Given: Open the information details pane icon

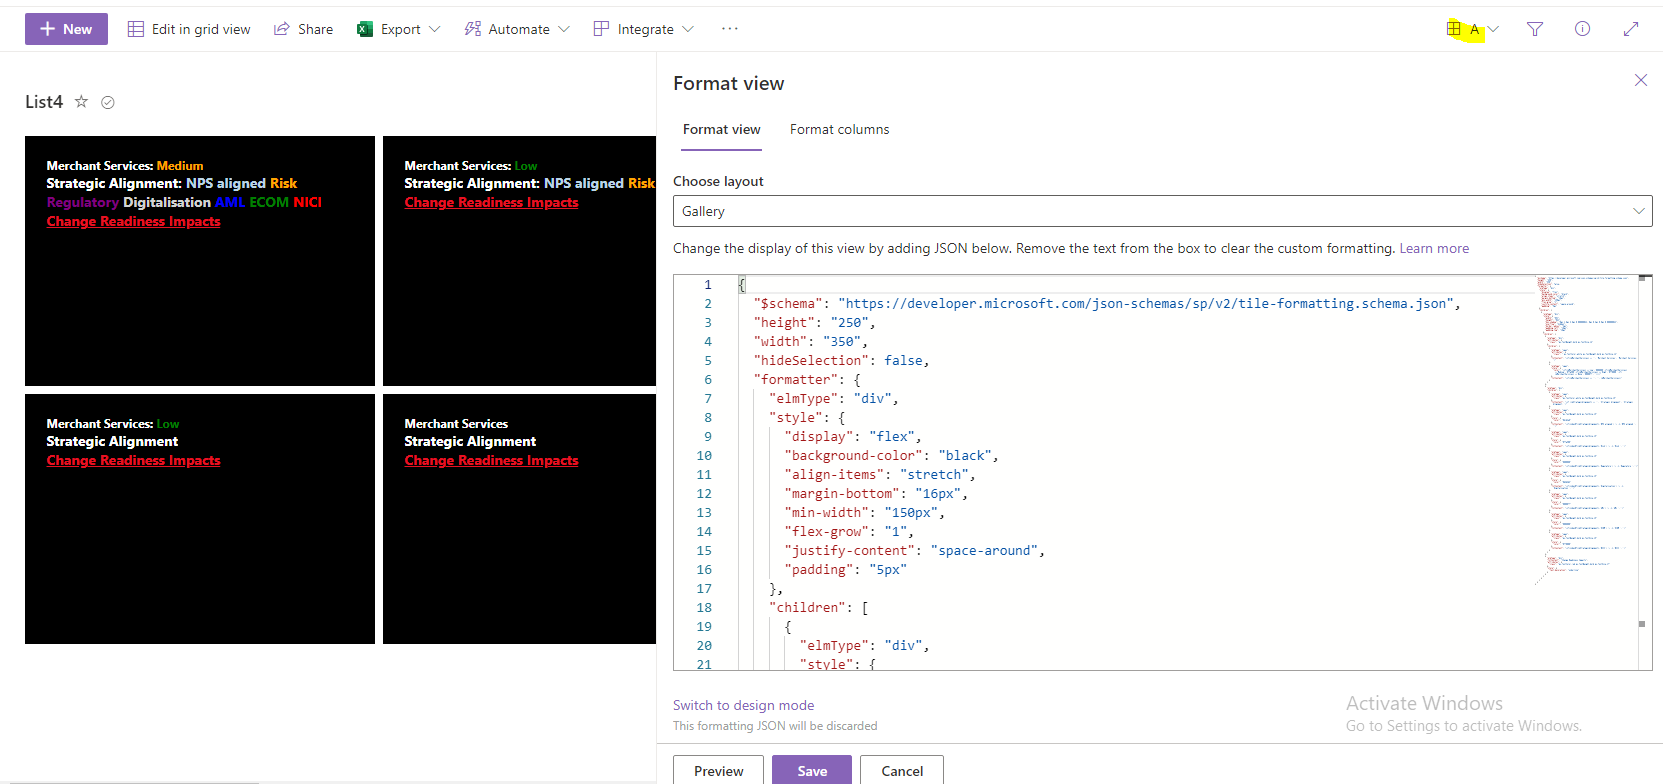Looking at the screenshot, I should pos(1582,29).
